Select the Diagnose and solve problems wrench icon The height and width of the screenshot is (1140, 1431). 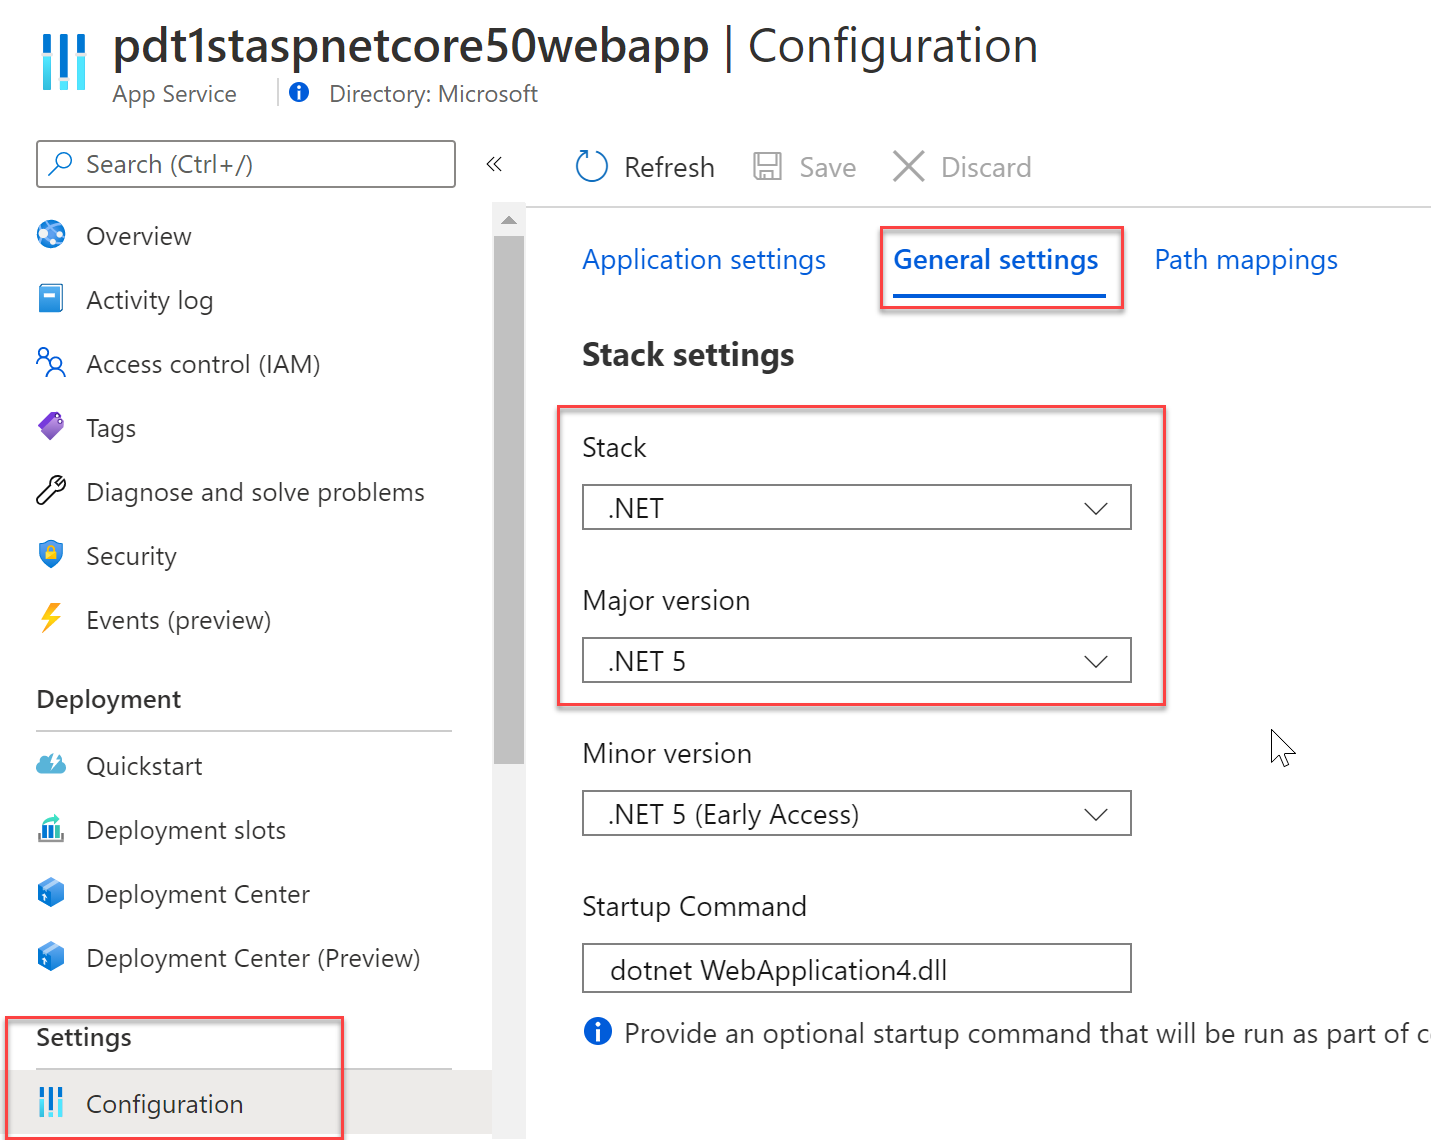(51, 491)
